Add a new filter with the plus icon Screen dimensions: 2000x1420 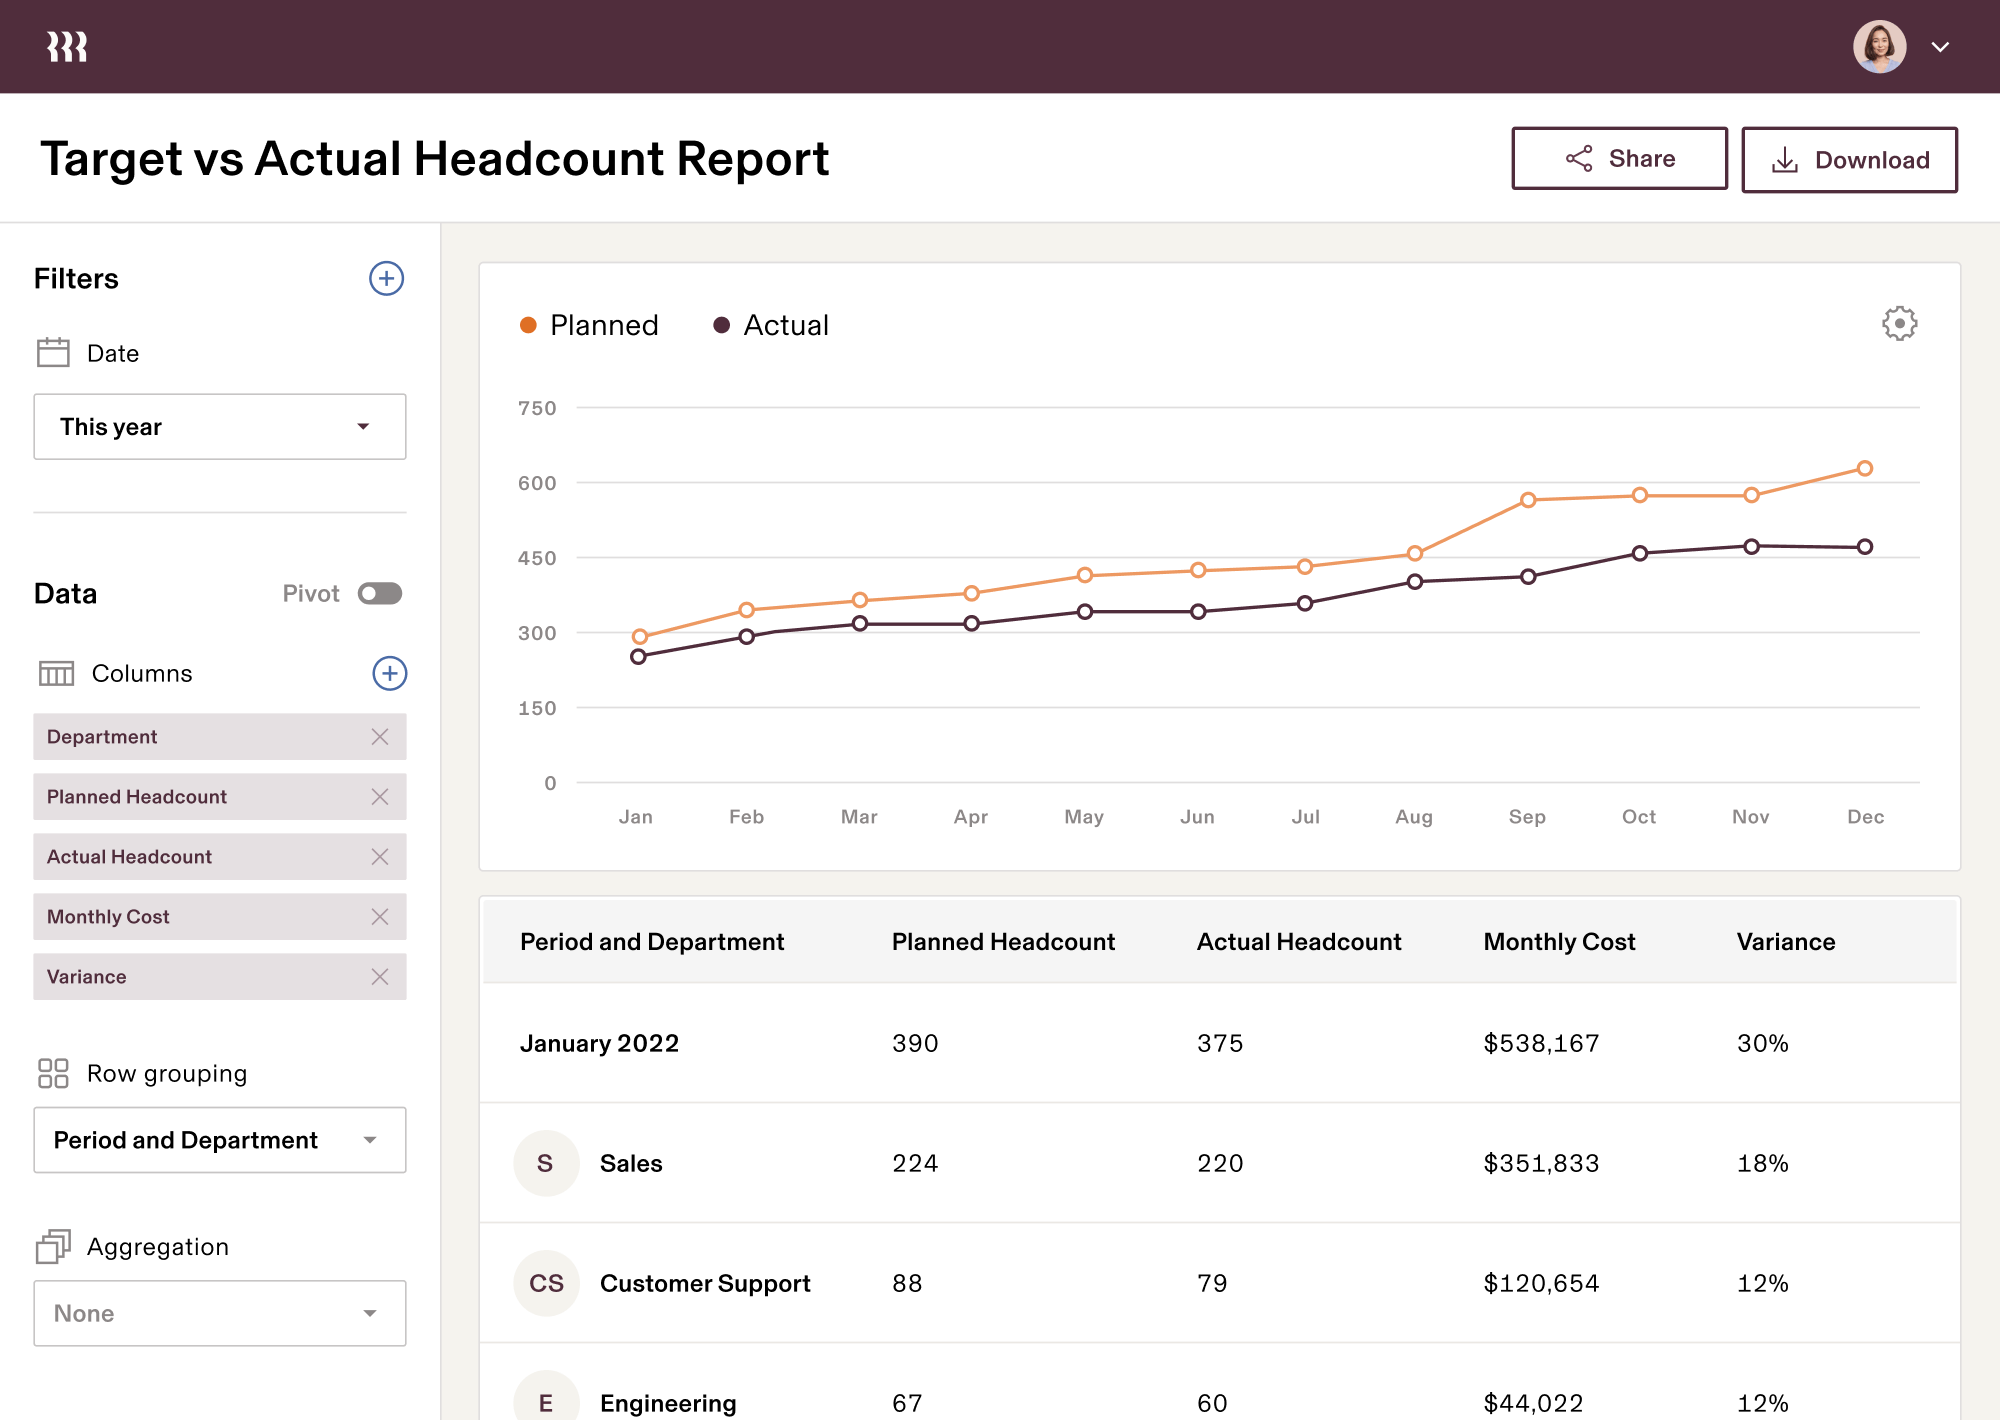click(386, 279)
